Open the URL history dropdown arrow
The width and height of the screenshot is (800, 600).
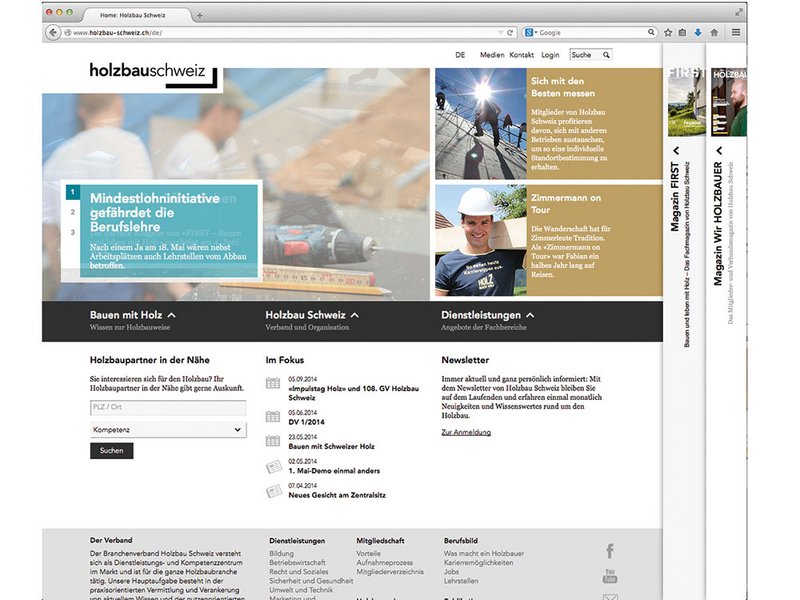click(501, 33)
